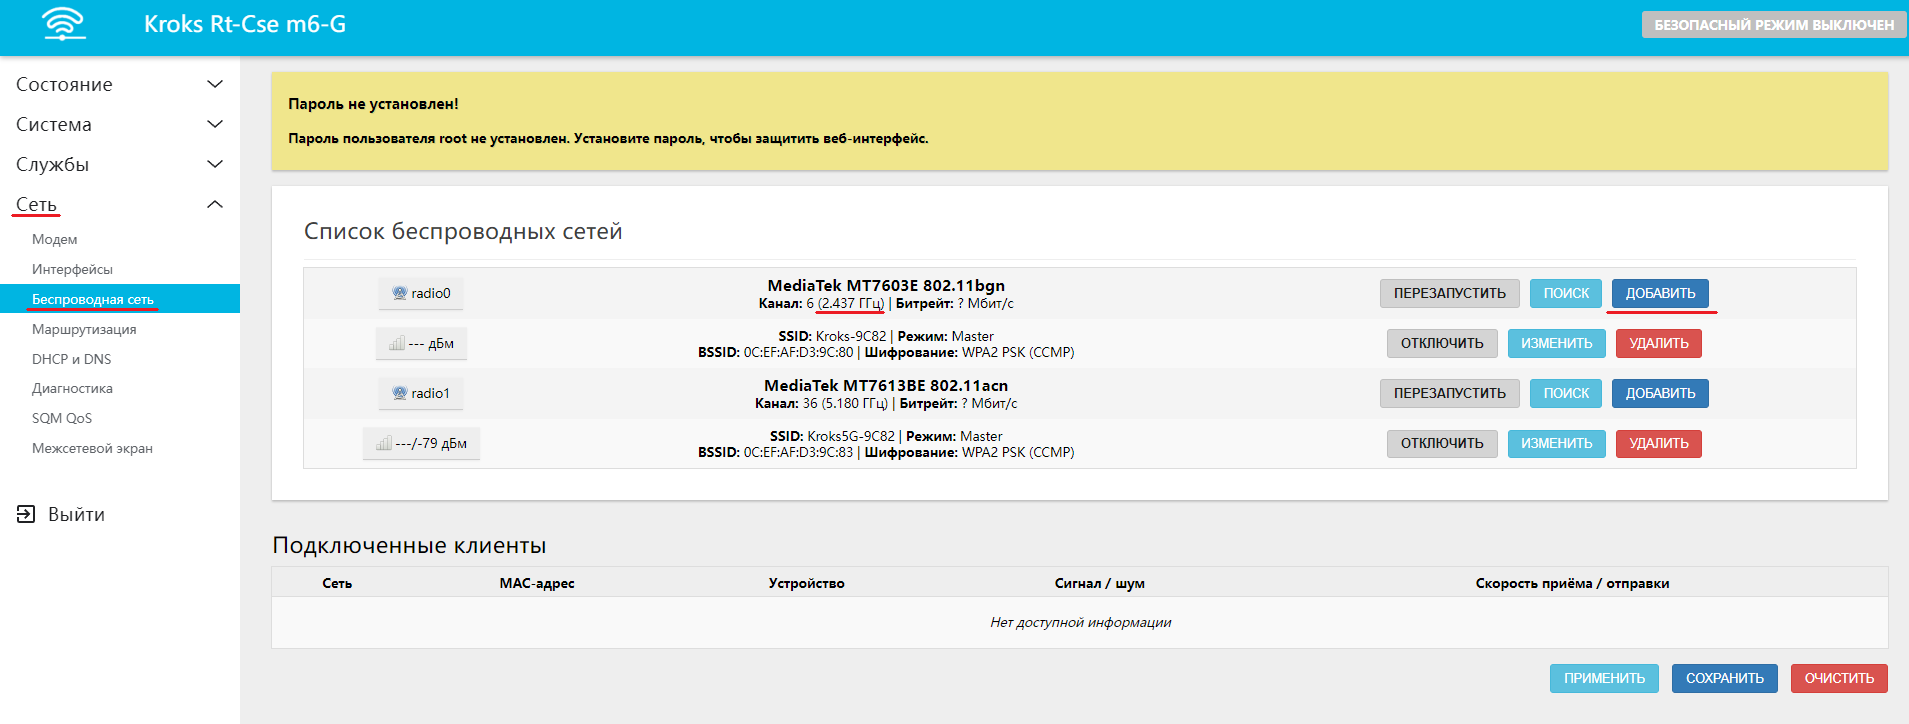Click the radio0 device badge
The image size is (1909, 724).
tap(421, 293)
